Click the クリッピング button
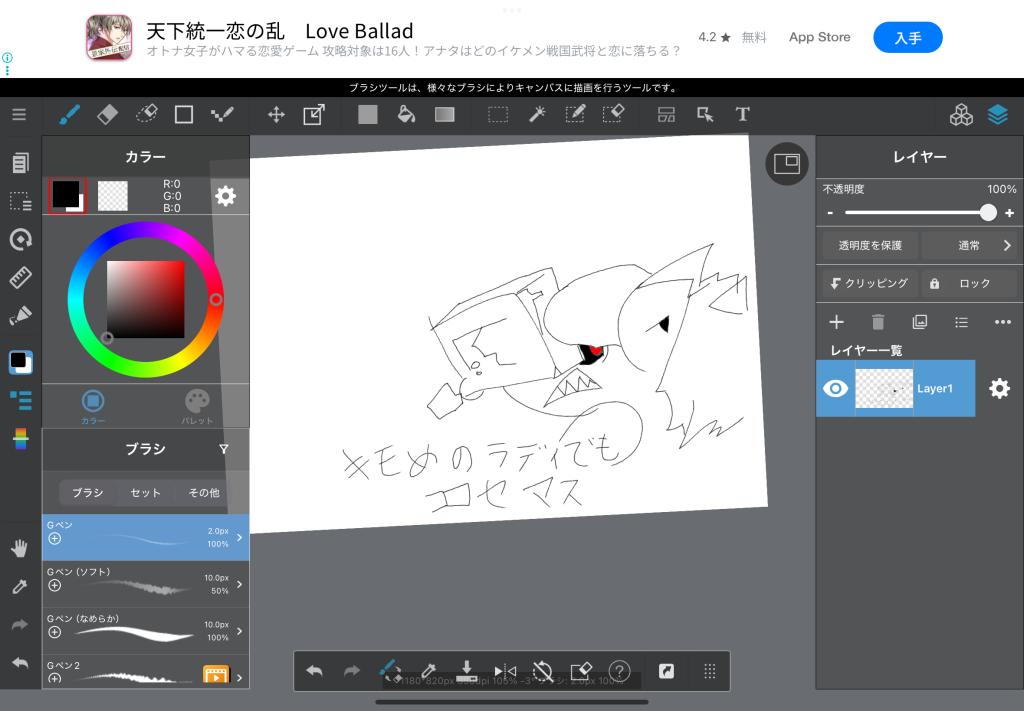The width and height of the screenshot is (1024, 711). [x=868, y=283]
